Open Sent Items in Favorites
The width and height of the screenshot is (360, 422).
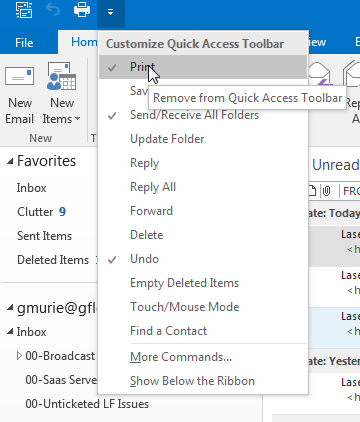[x=44, y=236]
